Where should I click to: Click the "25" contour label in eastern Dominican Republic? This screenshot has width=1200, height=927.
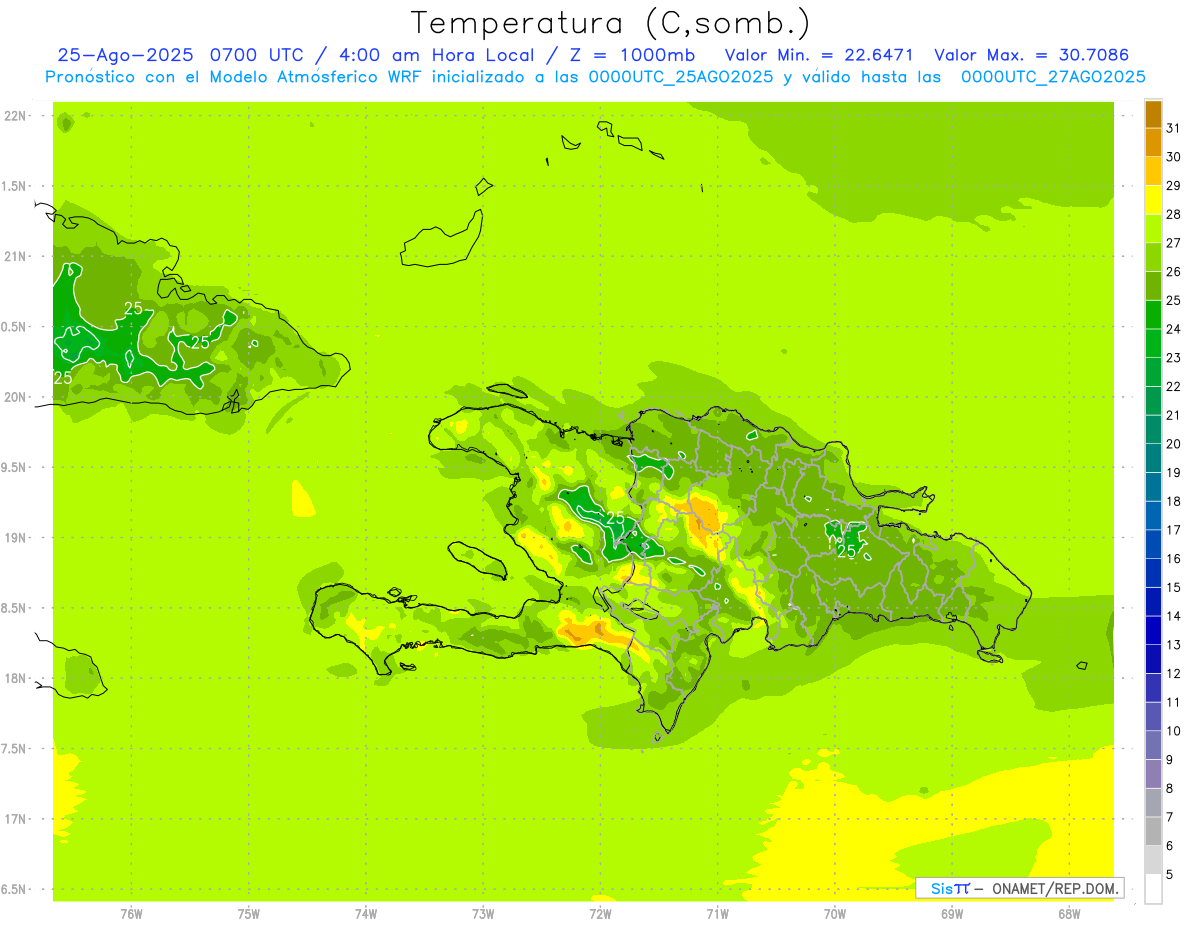[846, 551]
